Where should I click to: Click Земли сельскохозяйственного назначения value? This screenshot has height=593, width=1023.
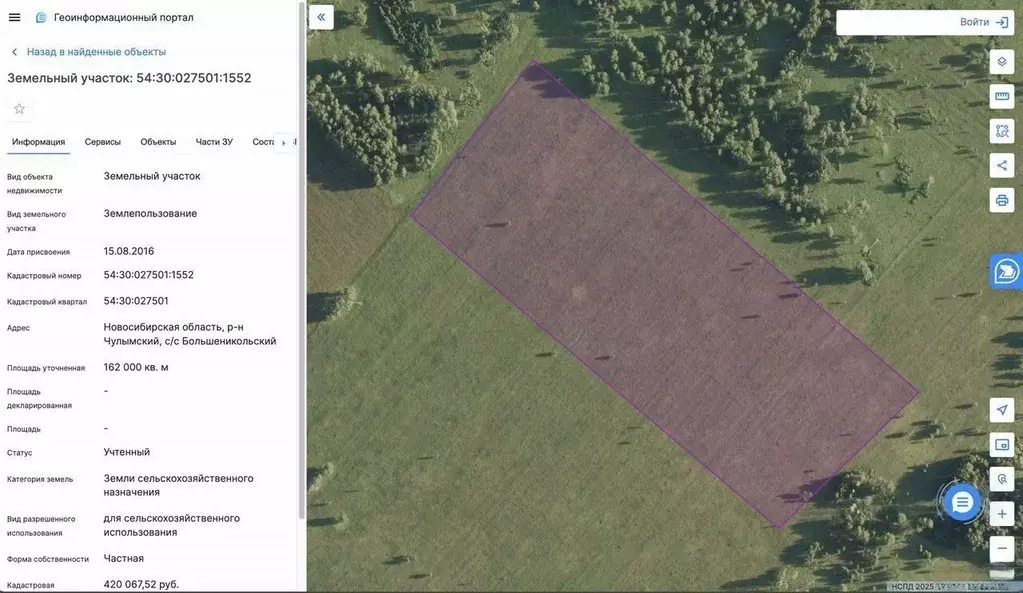pos(178,485)
